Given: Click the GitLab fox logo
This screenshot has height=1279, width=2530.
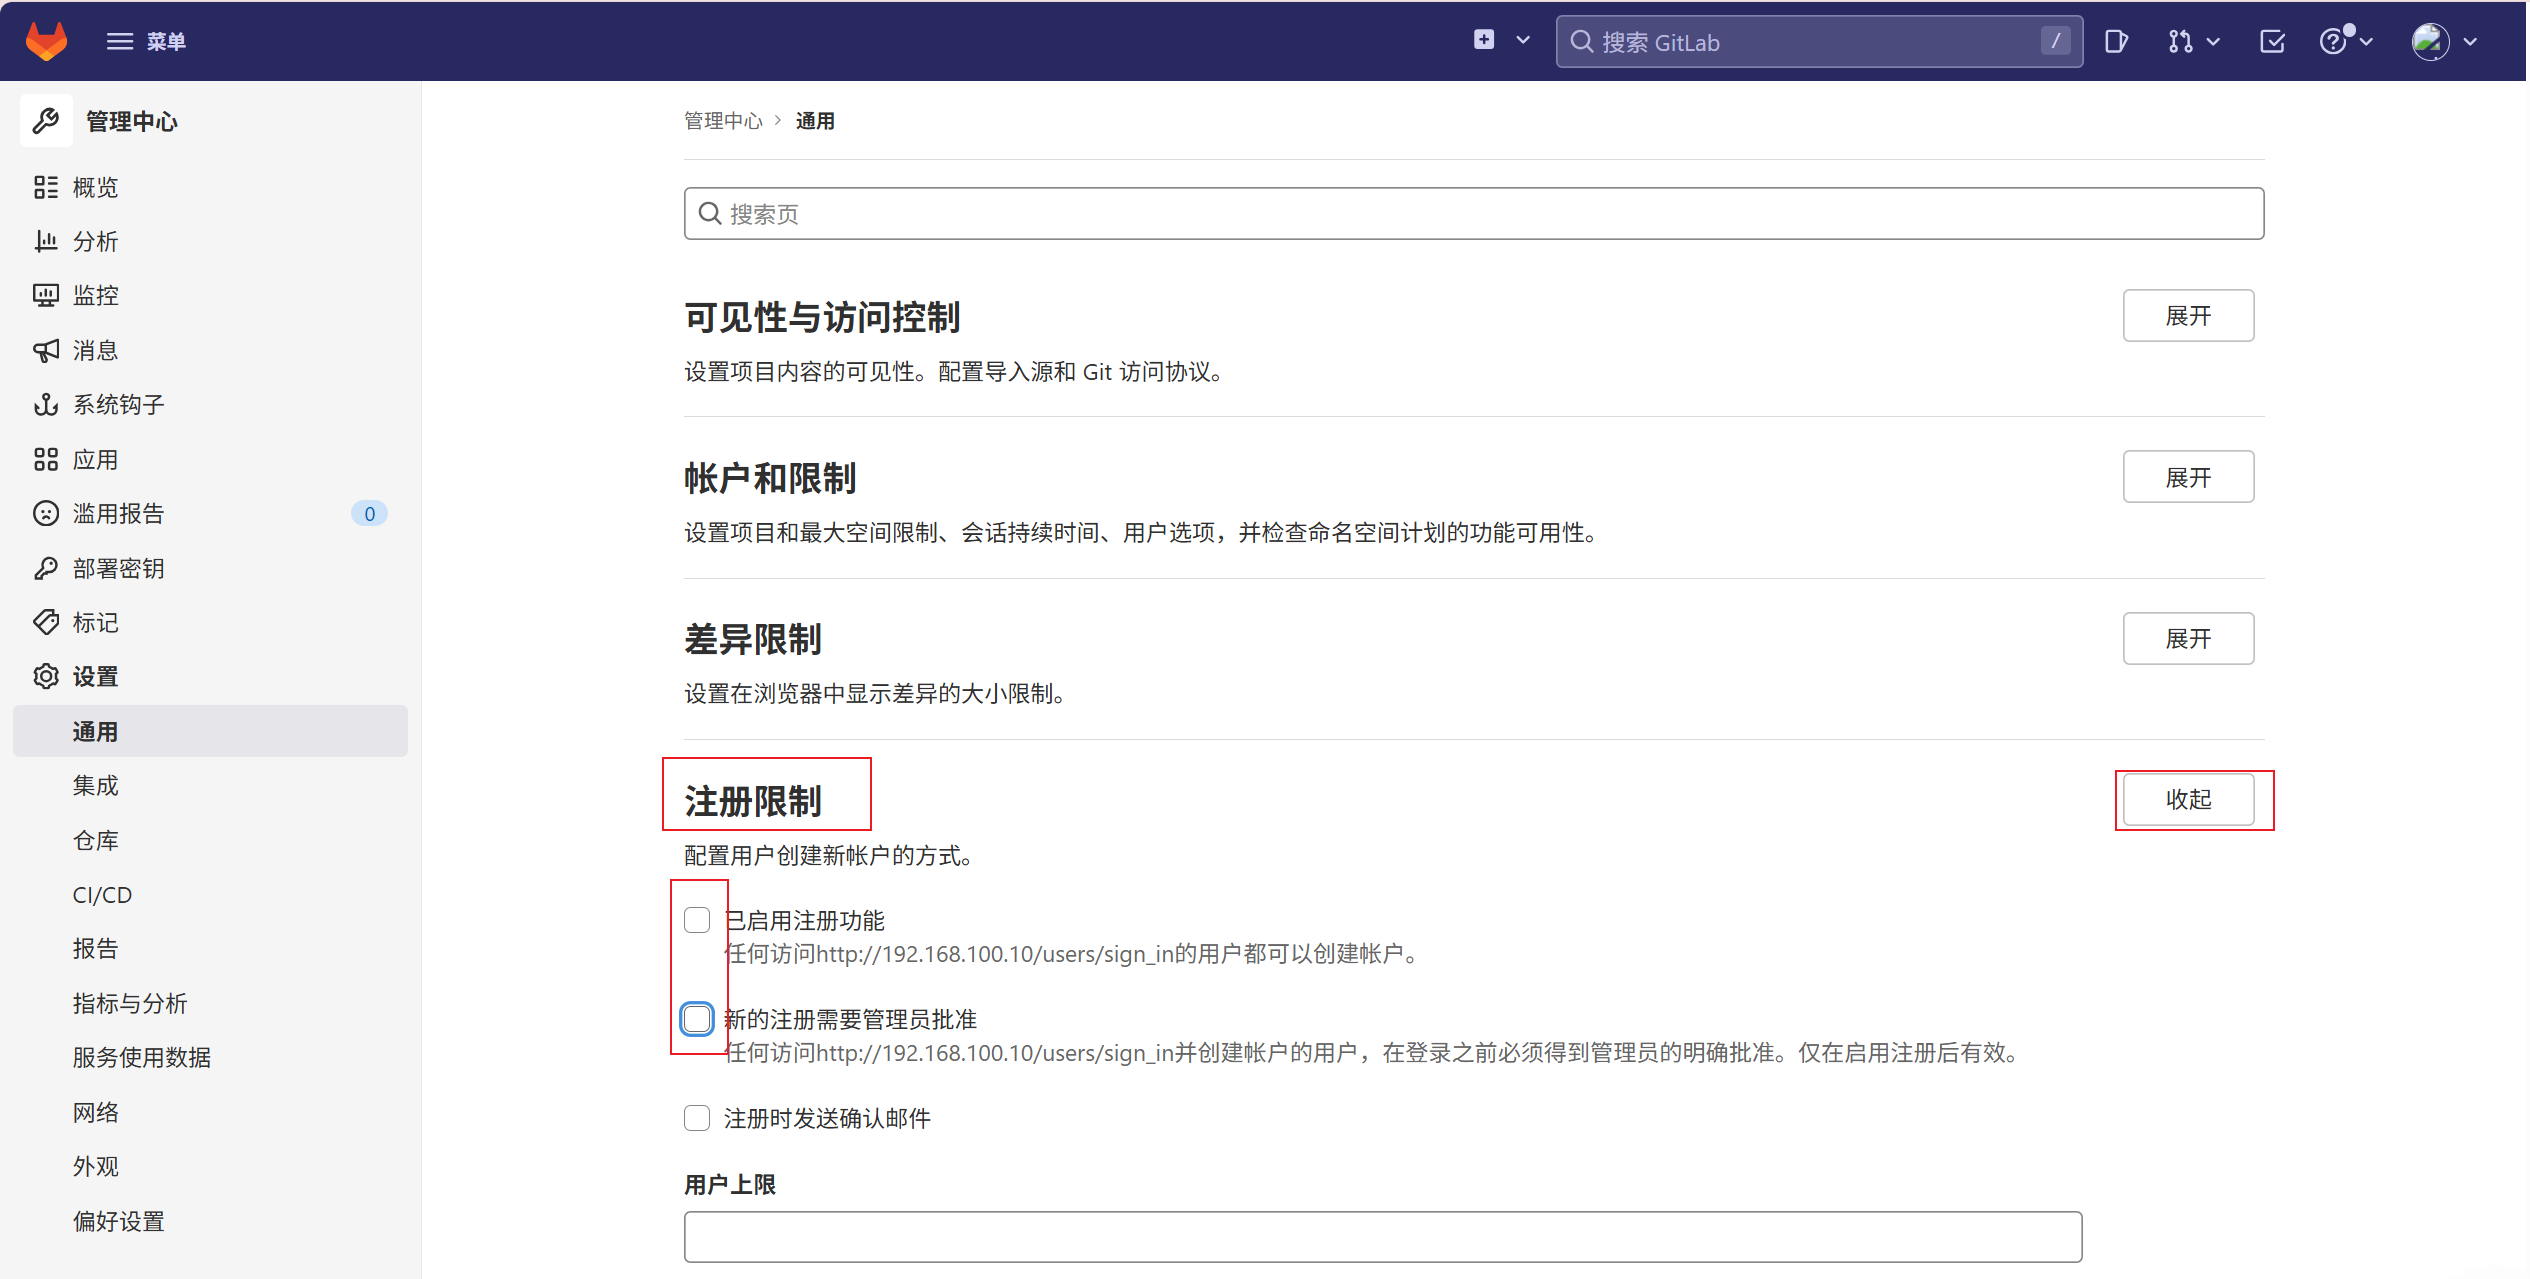Looking at the screenshot, I should [x=46, y=41].
